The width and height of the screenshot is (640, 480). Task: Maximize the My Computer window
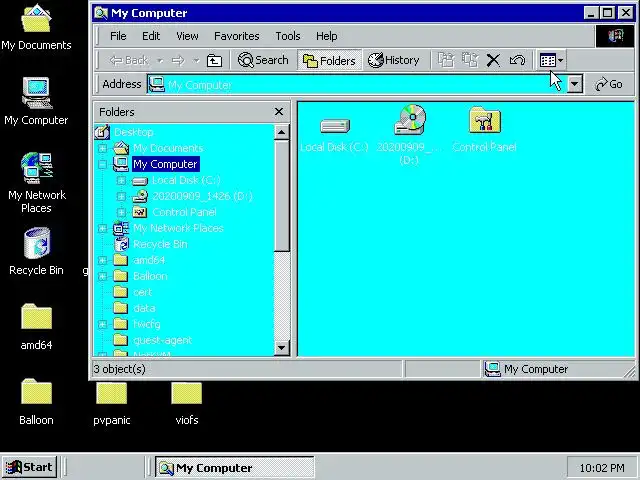pos(607,13)
